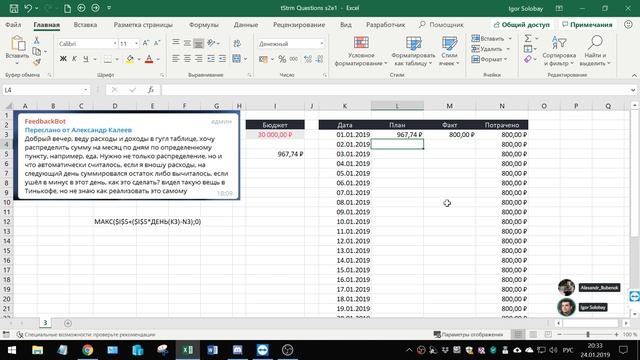Open Format as table (Форматировать как таблицу)
The image size is (640, 360).
[413, 51]
